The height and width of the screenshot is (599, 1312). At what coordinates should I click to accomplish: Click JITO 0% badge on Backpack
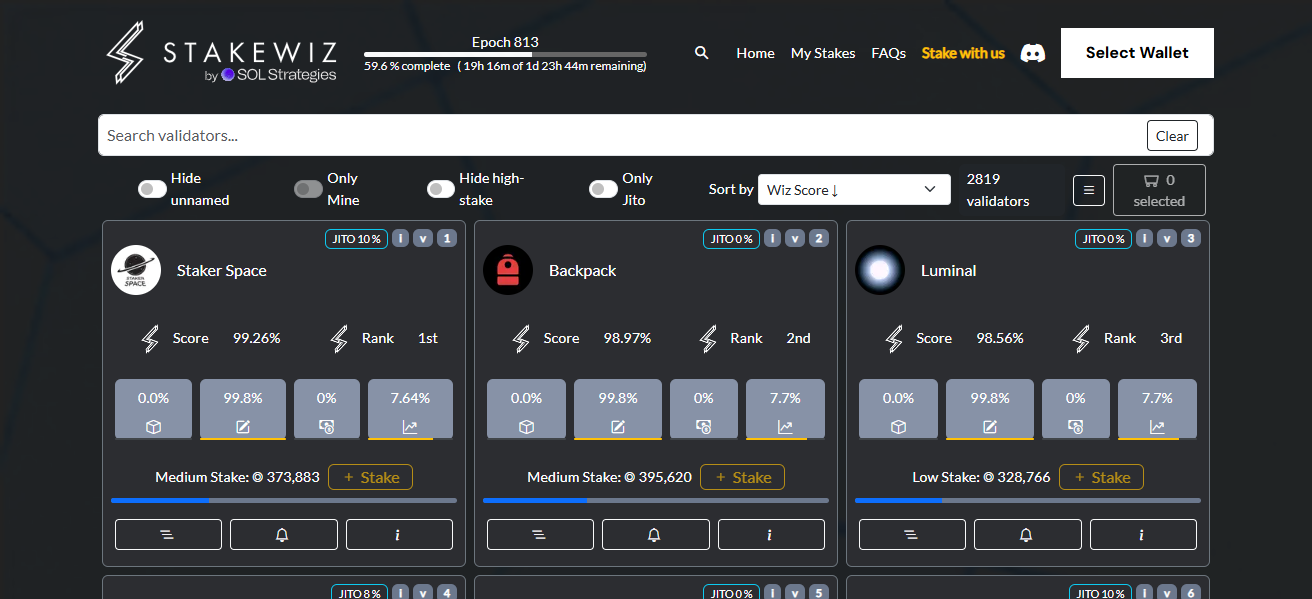click(731, 238)
